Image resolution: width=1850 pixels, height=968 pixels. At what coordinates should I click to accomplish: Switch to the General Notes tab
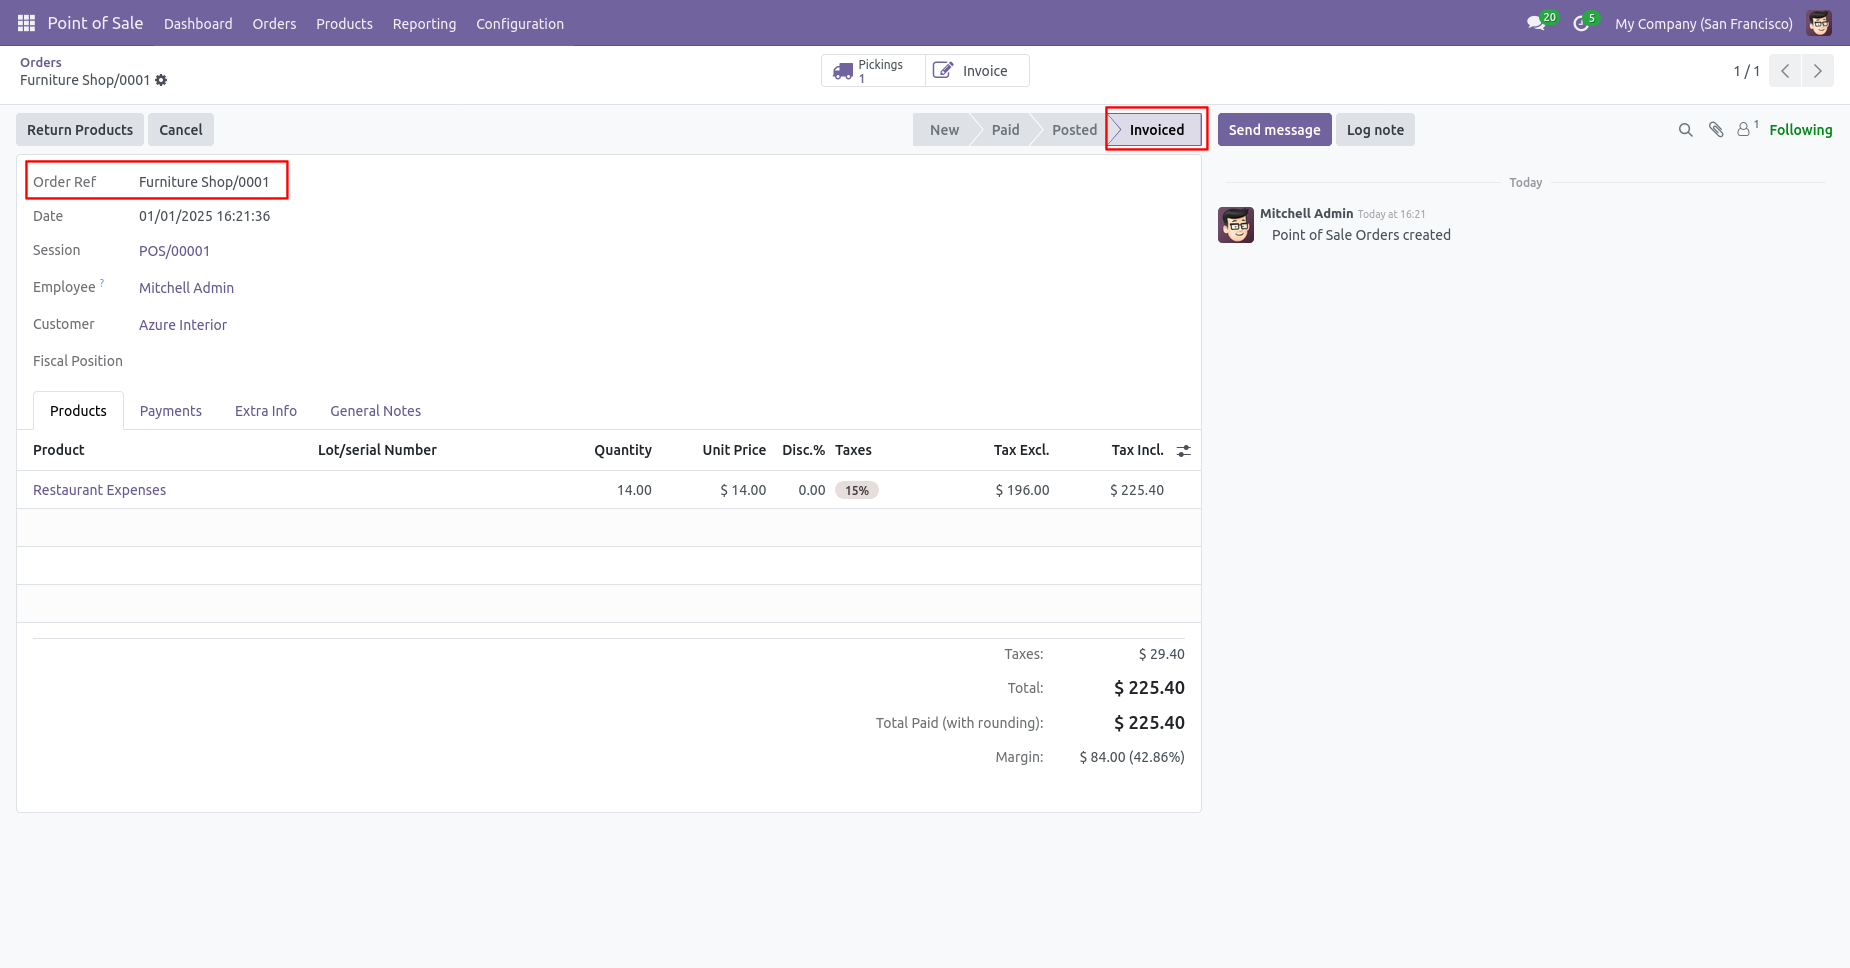[x=376, y=411]
